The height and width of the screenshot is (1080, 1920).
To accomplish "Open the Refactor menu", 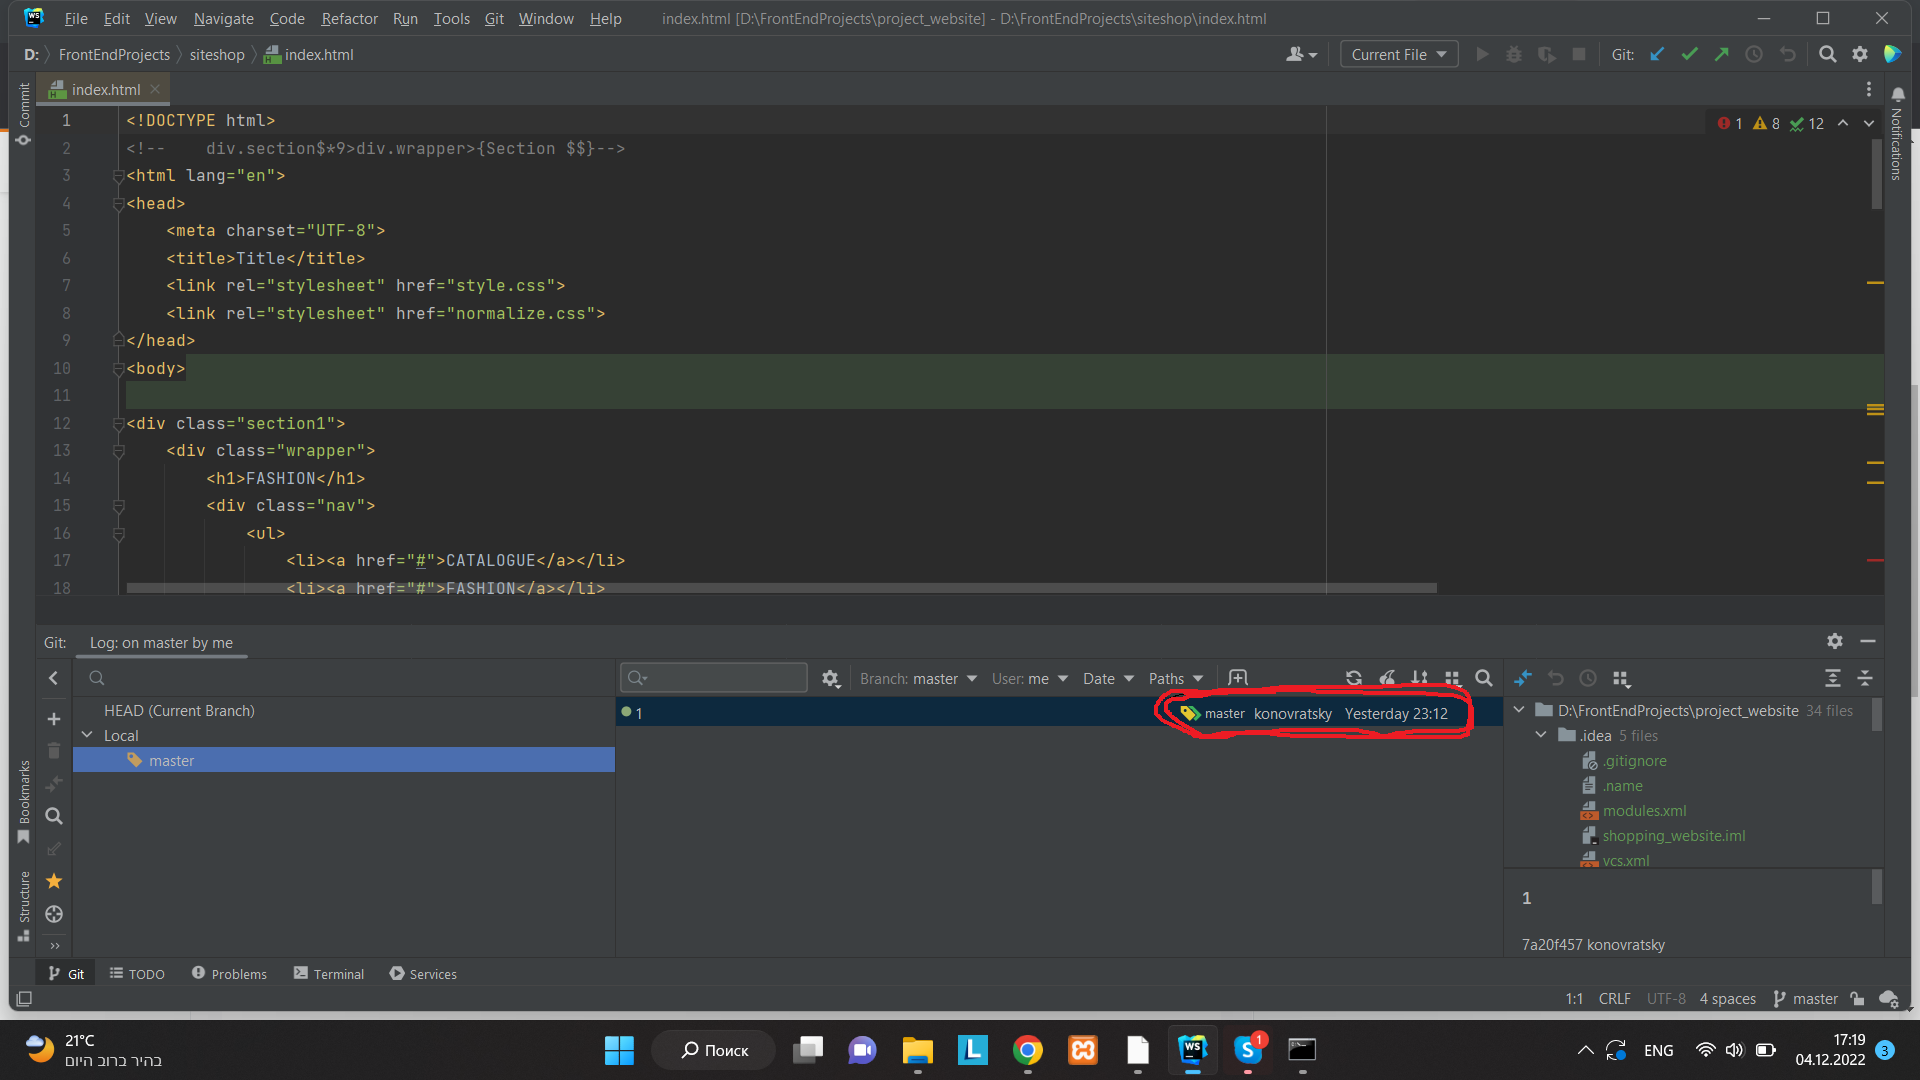I will point(349,19).
